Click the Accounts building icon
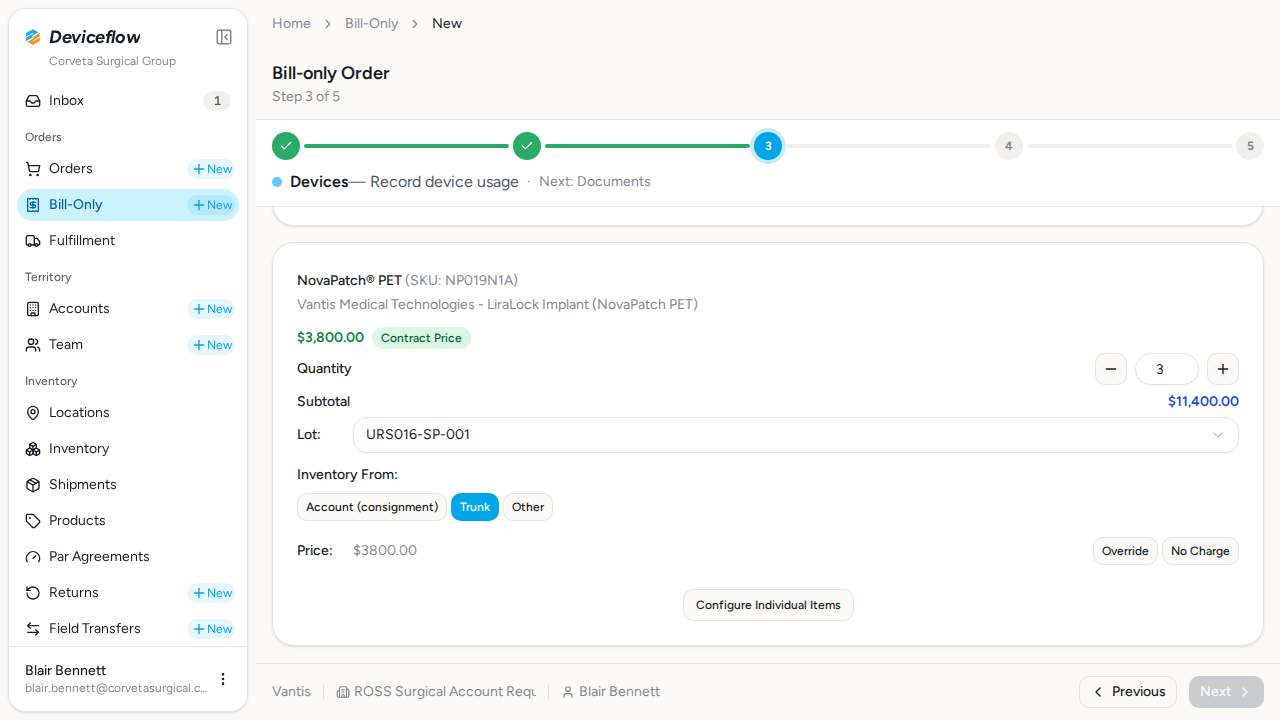Image resolution: width=1280 pixels, height=720 pixels. pyautogui.click(x=33, y=309)
